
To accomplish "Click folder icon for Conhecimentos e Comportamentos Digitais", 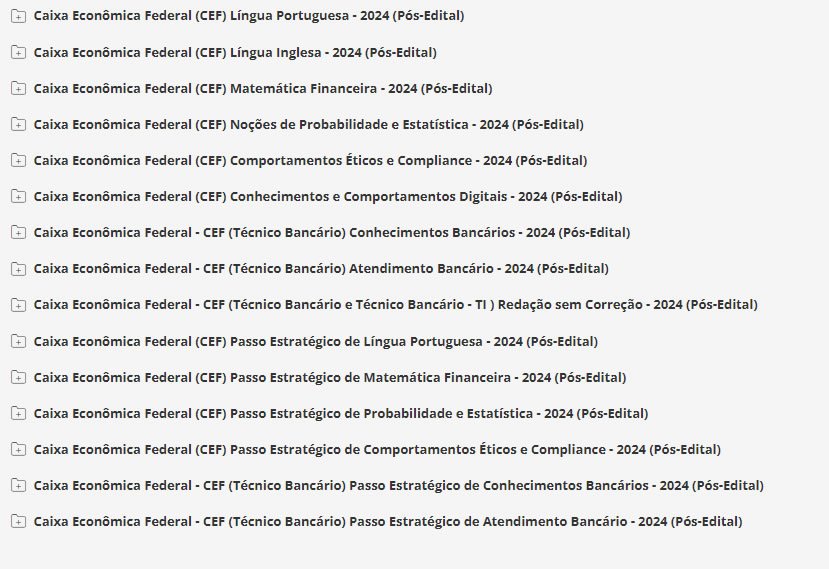I will [18, 196].
